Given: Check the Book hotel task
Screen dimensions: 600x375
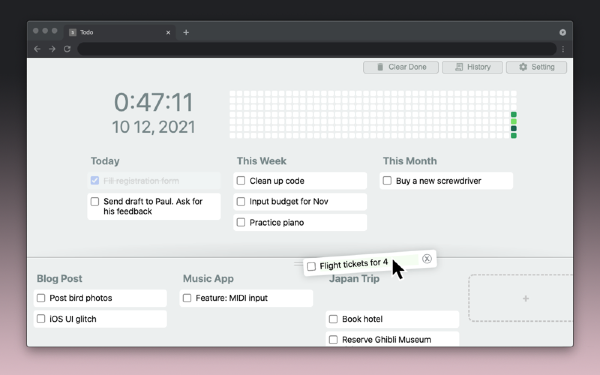Looking at the screenshot, I should [333, 319].
